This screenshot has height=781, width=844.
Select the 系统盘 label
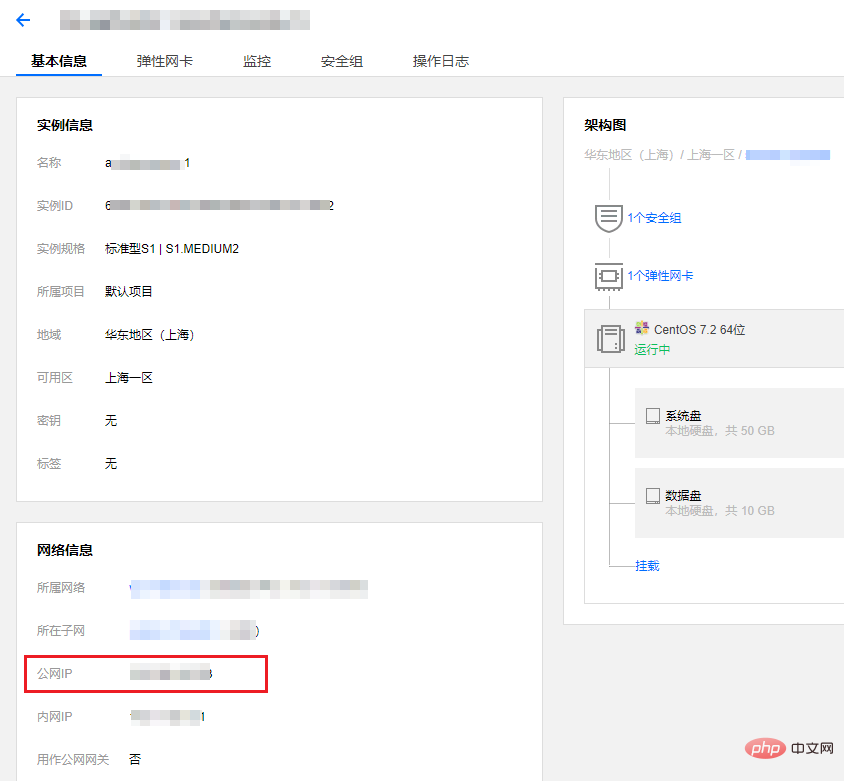click(683, 416)
